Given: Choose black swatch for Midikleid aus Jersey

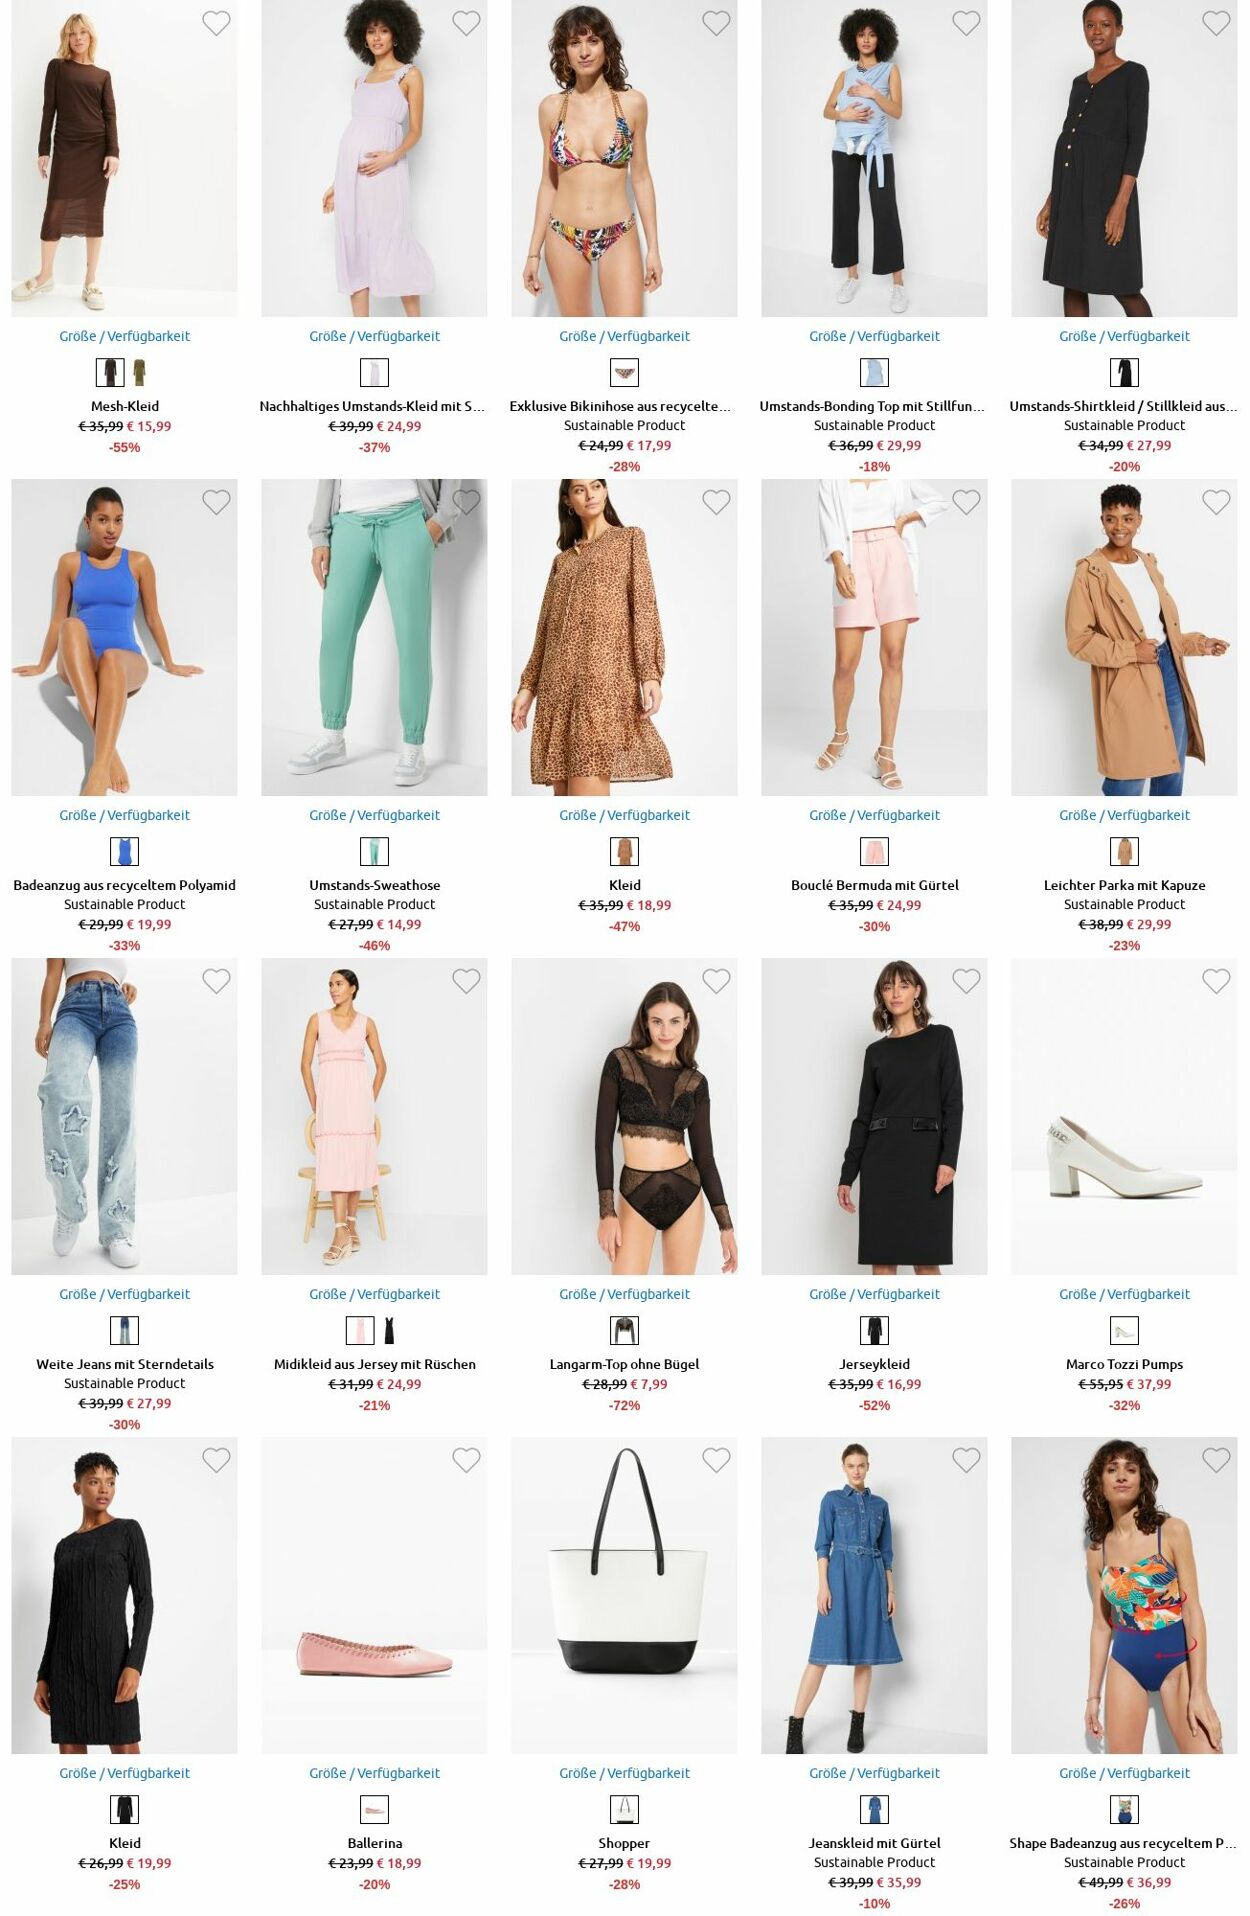Looking at the screenshot, I should tap(389, 1331).
